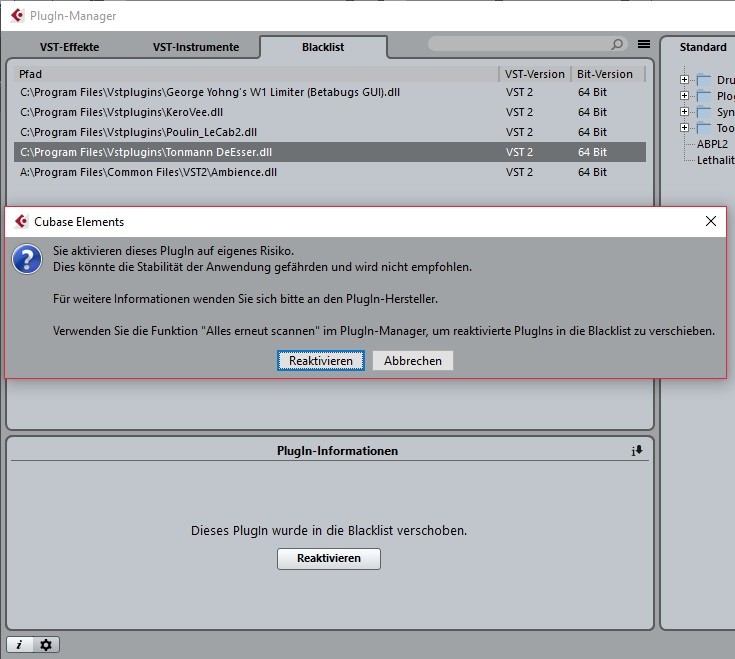
Task: Expand the Syn folder tree node
Action: [x=684, y=112]
